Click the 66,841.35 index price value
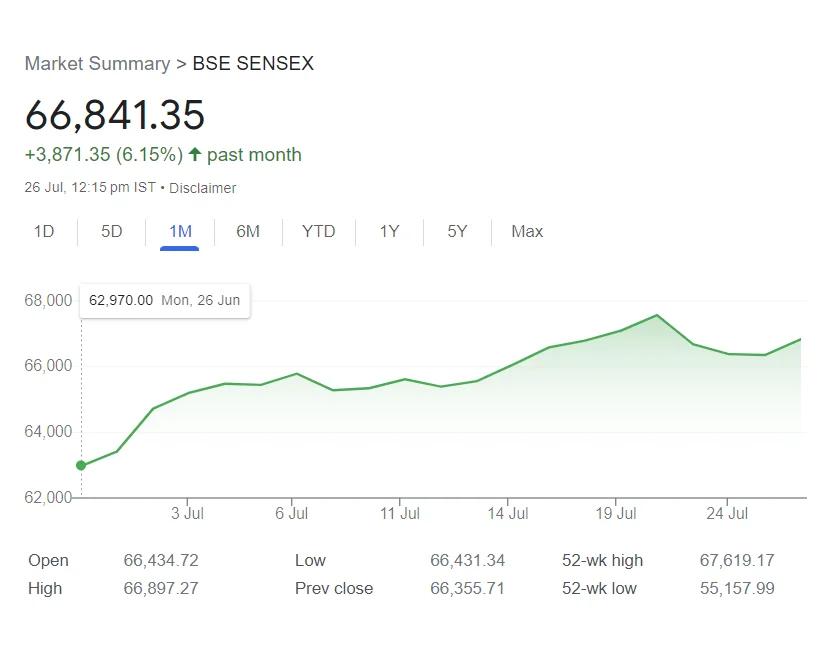The image size is (817, 646). click(114, 115)
